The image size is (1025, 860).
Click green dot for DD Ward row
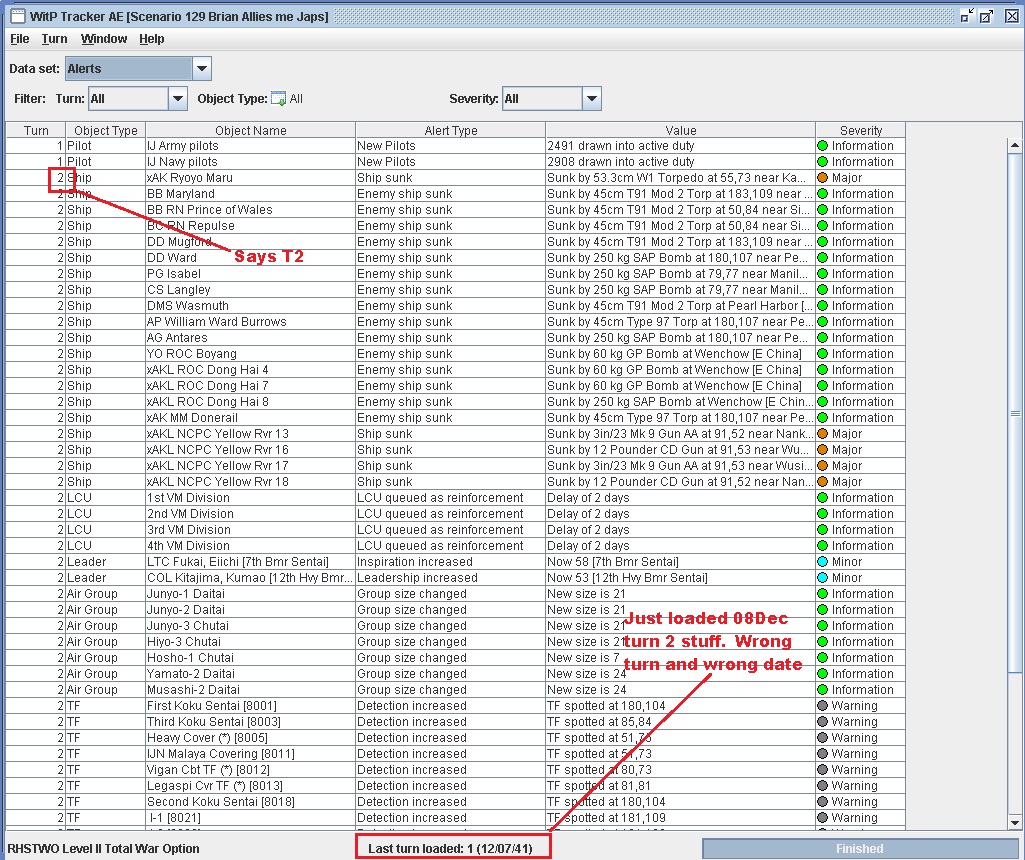[x=822, y=257]
